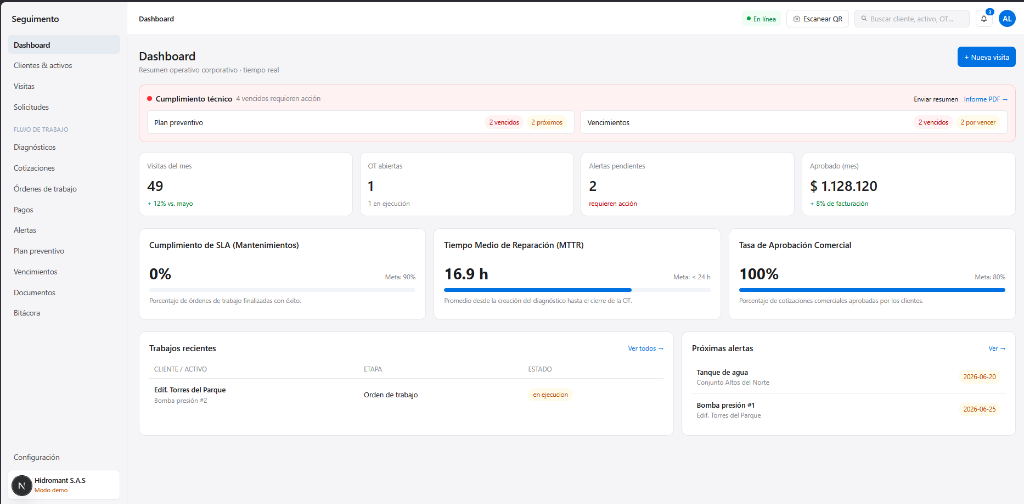Click the Plan preventivo compliance row

360,122
